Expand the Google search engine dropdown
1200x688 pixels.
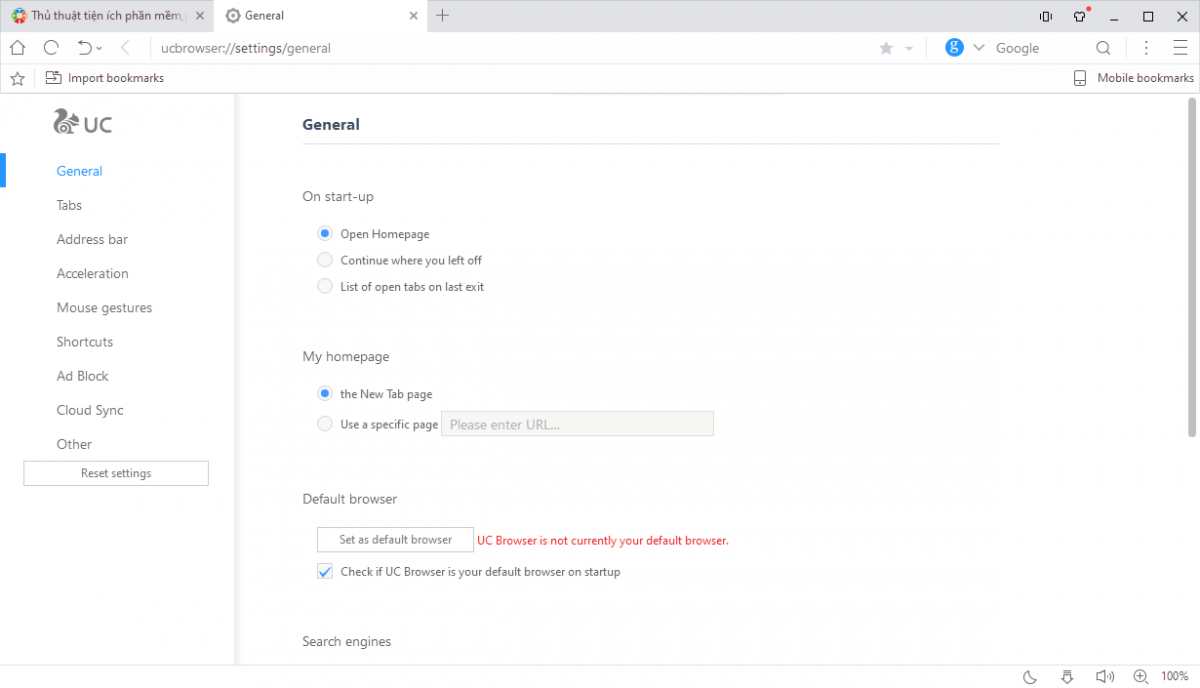979,48
